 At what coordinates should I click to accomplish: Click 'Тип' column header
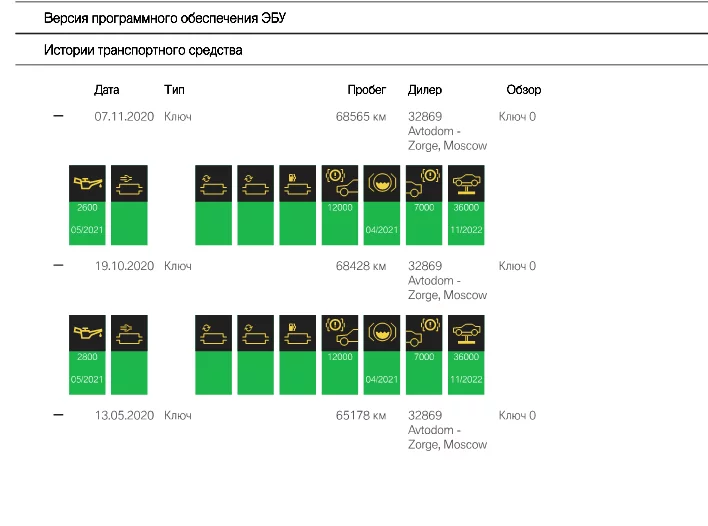click(x=174, y=89)
